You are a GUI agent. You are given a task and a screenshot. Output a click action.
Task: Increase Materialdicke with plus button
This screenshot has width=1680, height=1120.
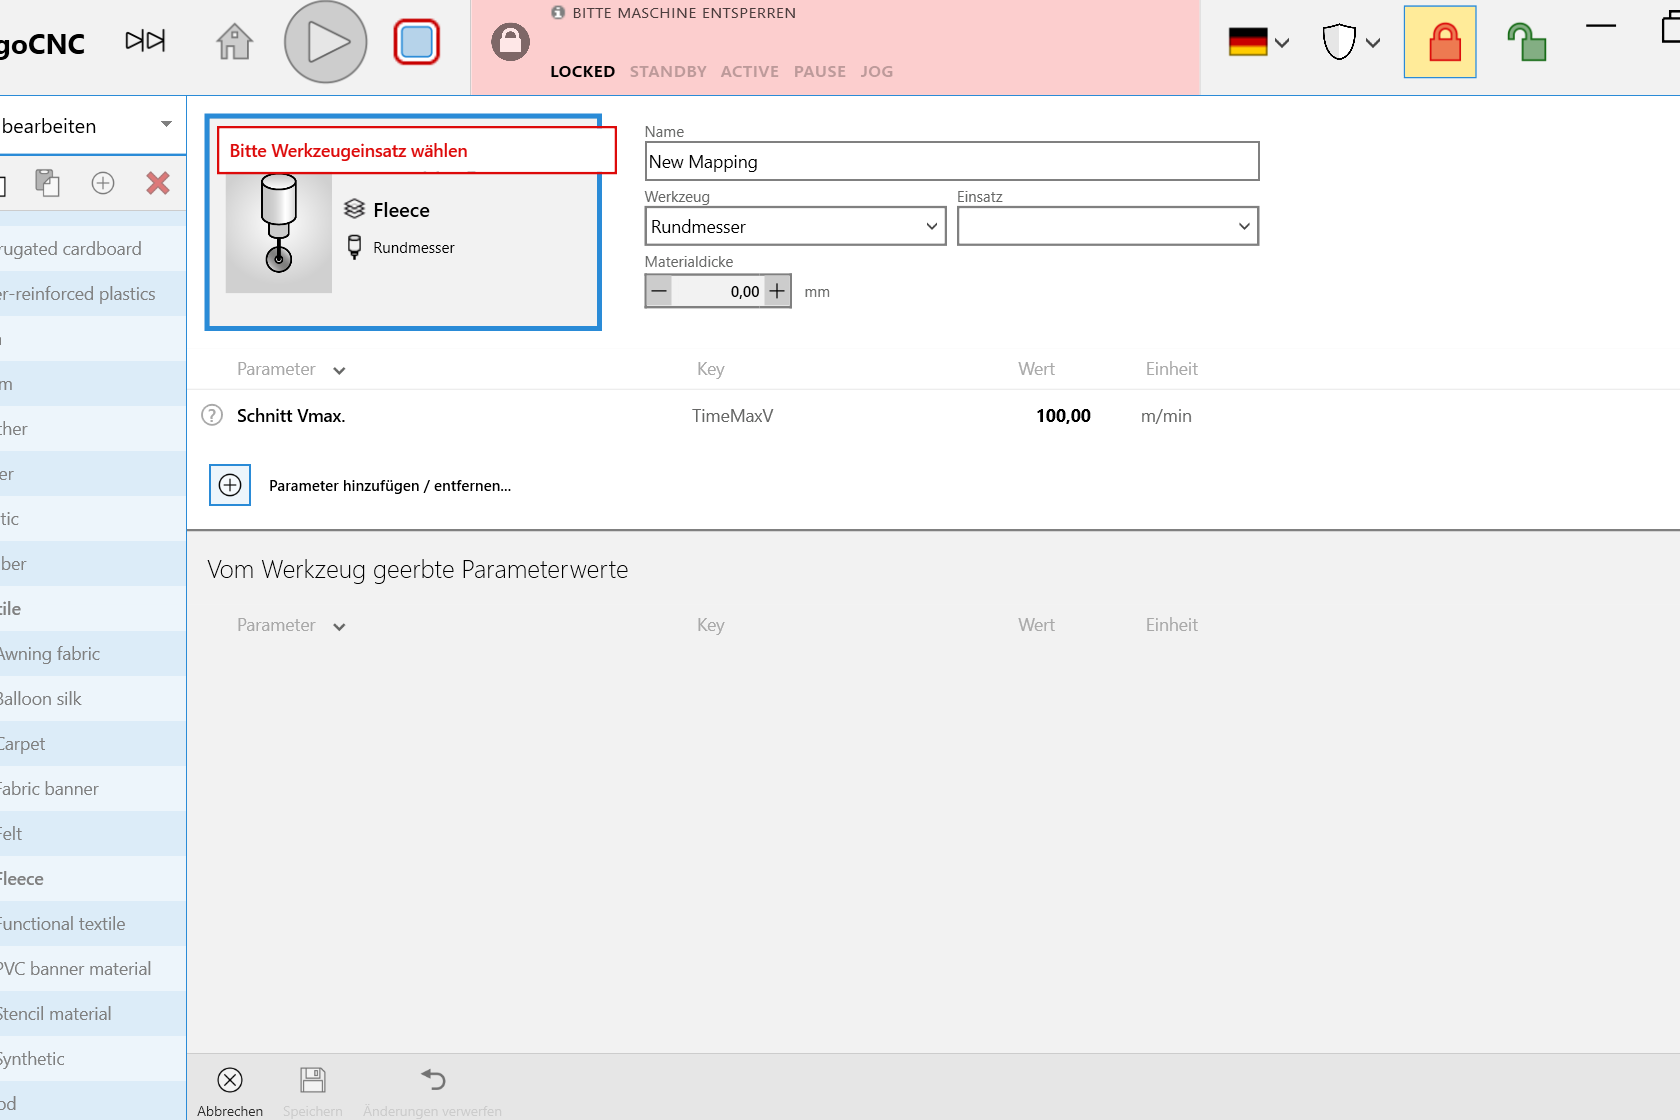[777, 291]
